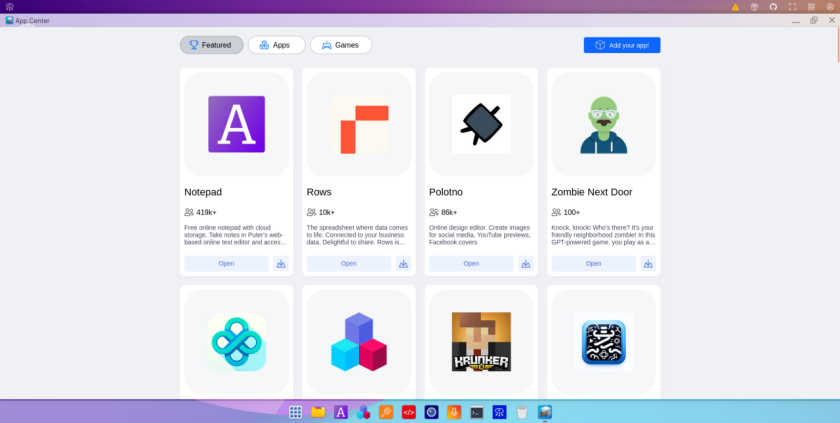The width and height of the screenshot is (840, 423).
Task: Click the Zombie Next Door description text
Action: (x=604, y=235)
